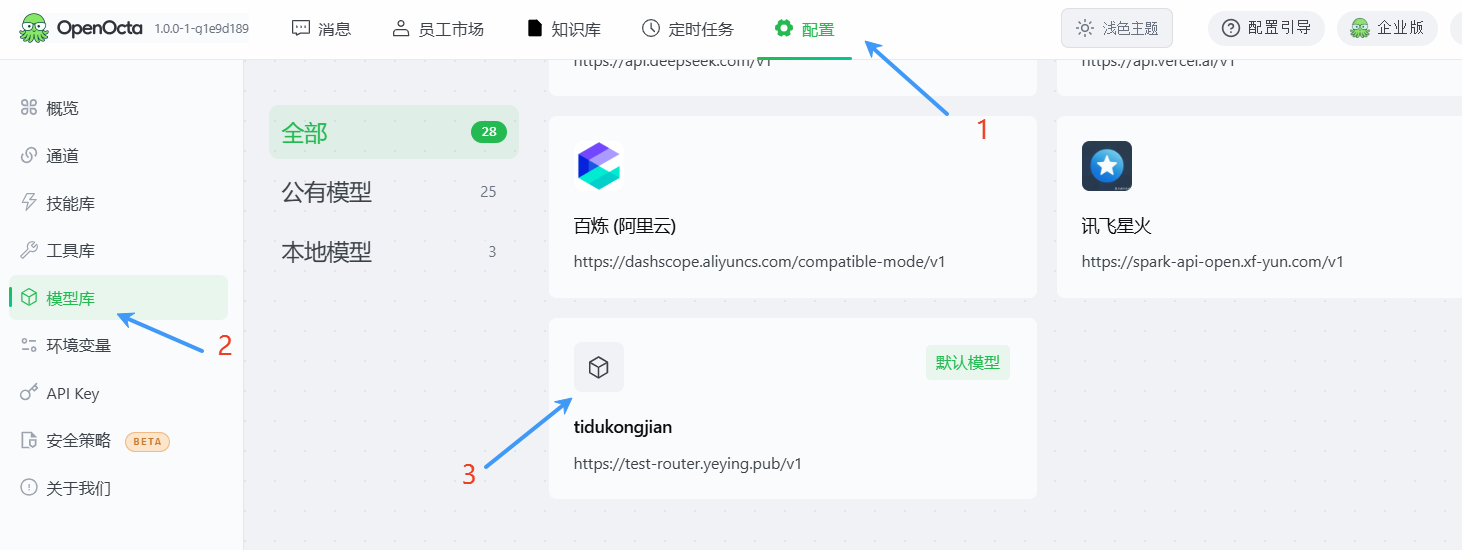Select 模型库 in the sidebar

[x=118, y=298]
